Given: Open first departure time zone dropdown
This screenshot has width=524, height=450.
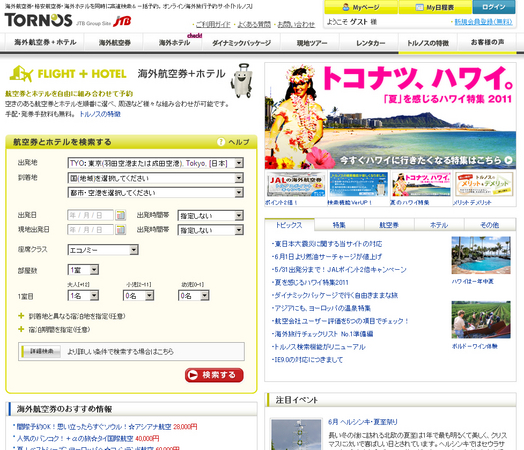Looking at the screenshot, I should [211, 216].
